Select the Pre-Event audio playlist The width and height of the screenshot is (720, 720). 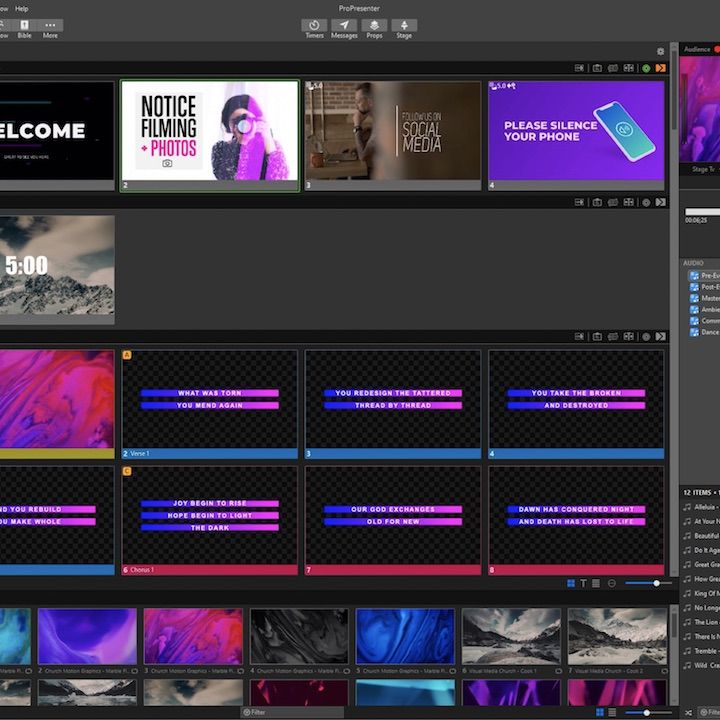click(708, 275)
